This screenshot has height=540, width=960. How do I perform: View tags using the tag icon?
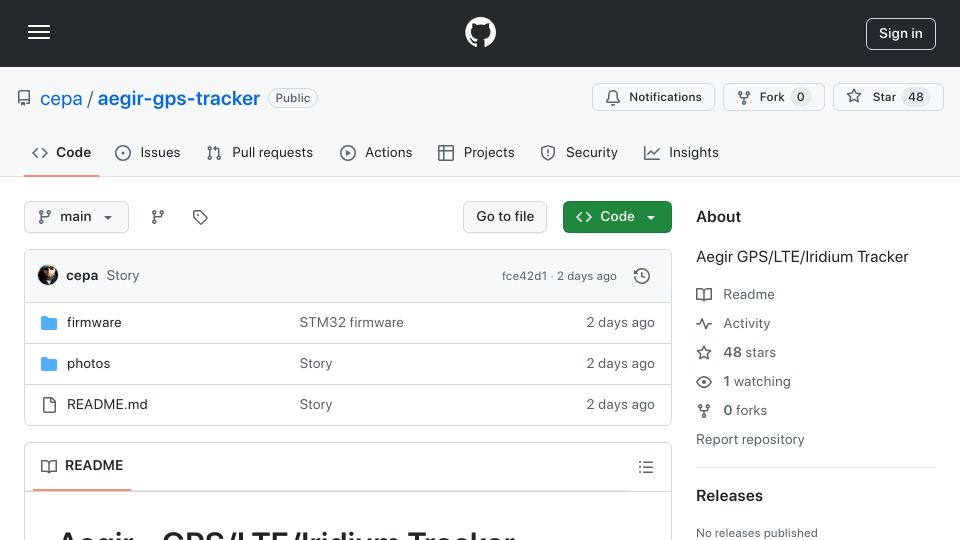(200, 217)
